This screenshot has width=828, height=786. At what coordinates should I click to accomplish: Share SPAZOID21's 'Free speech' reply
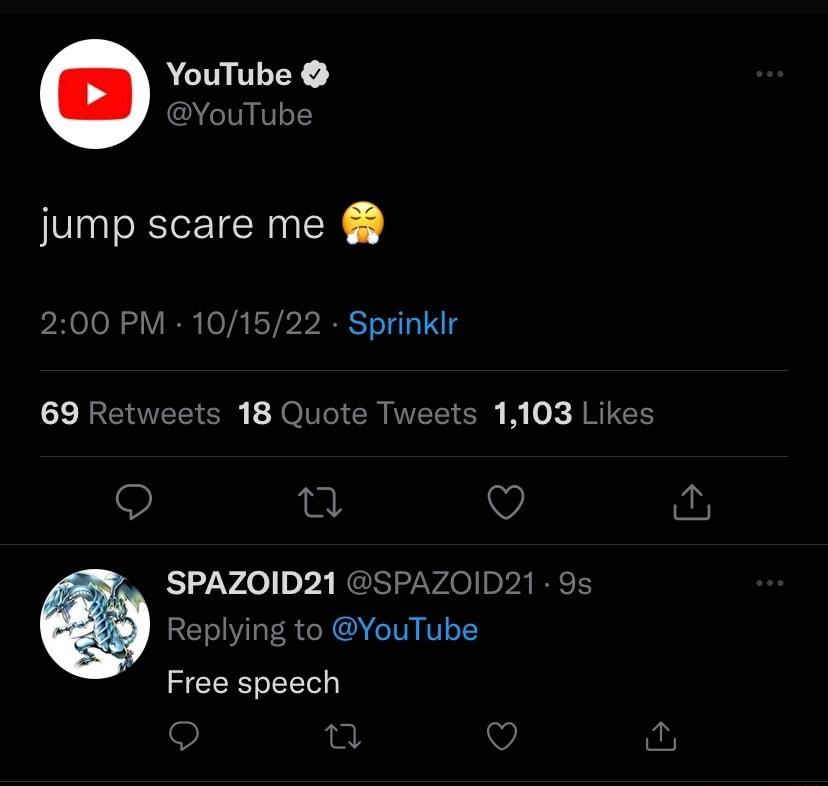pyautogui.click(x=660, y=736)
